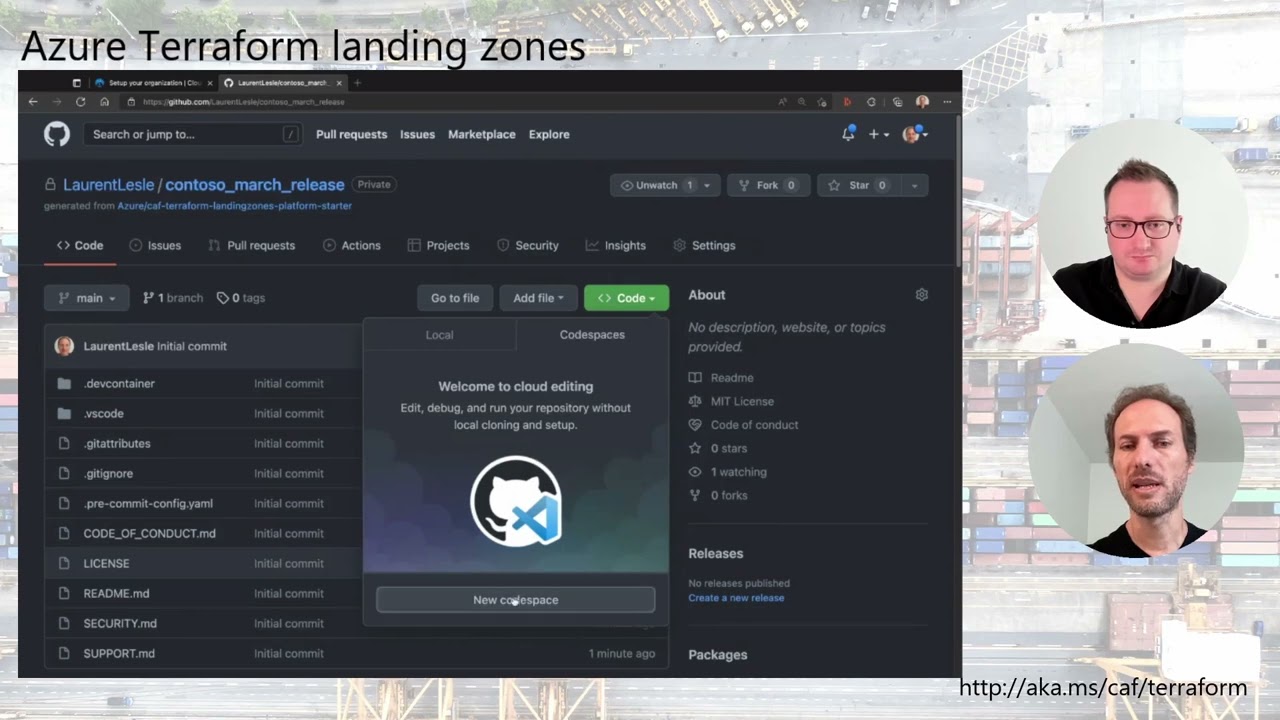Select the Code repository tab

(x=80, y=245)
